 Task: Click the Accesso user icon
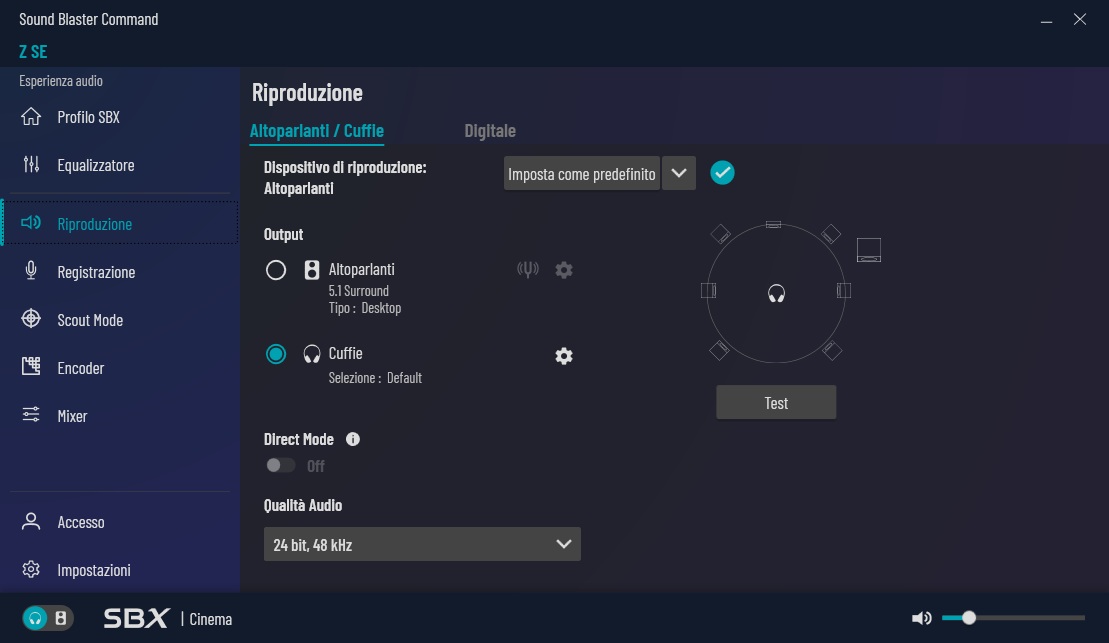tap(31, 521)
